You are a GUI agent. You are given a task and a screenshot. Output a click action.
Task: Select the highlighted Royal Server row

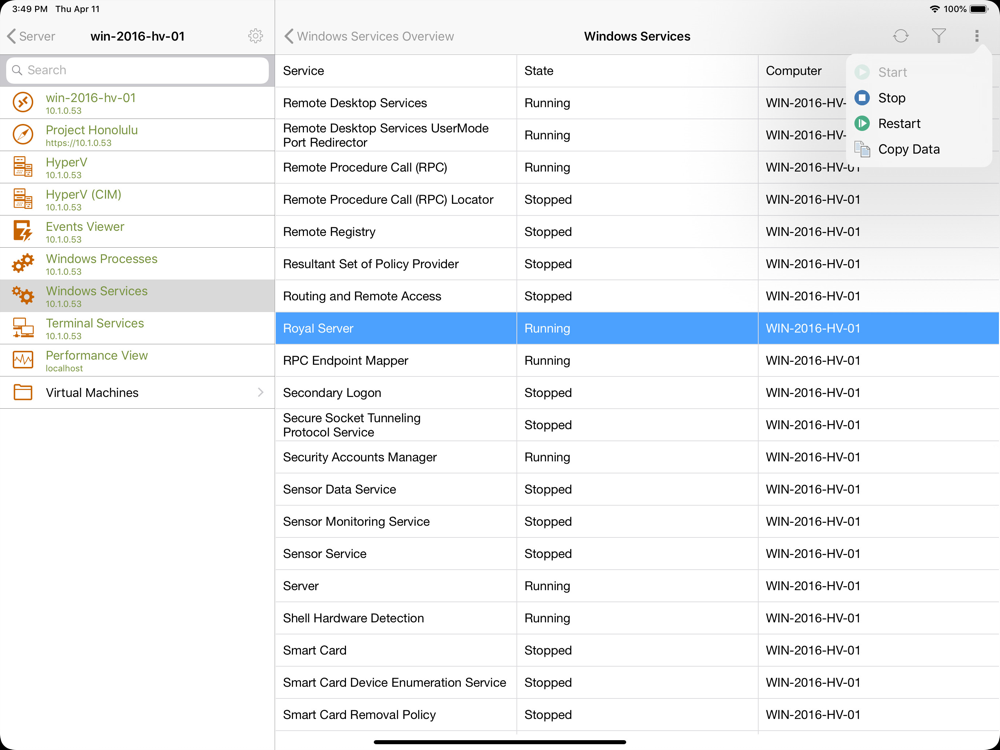pos(637,328)
